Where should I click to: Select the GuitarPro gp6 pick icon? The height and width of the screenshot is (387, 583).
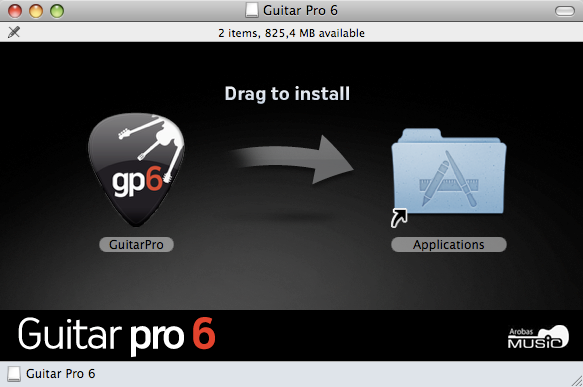[136, 170]
